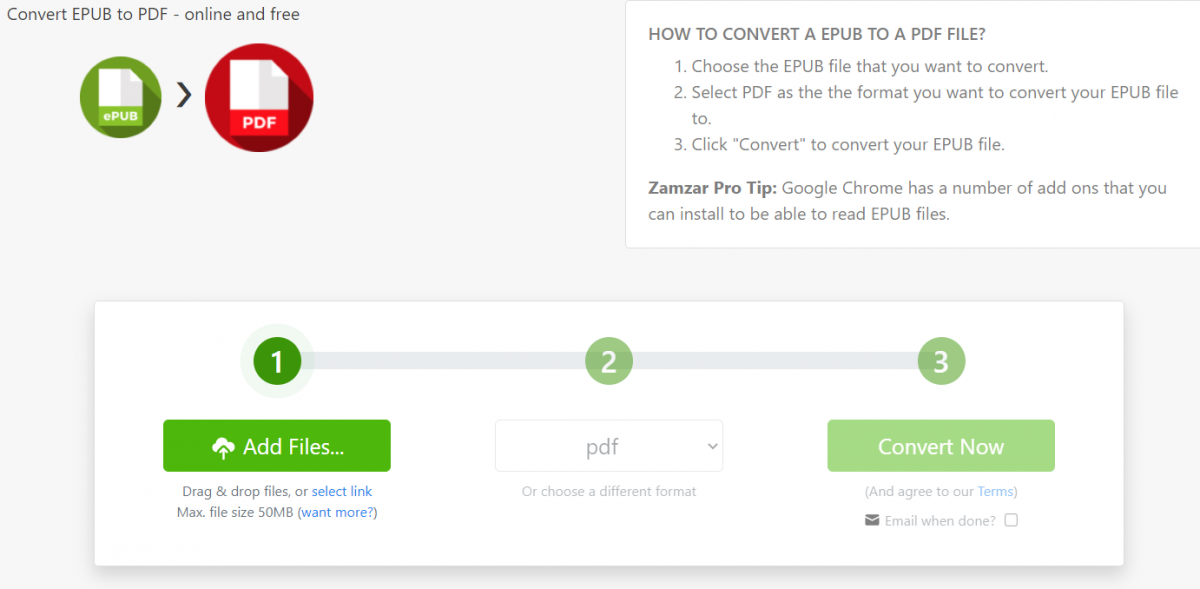Click the envelope icon beside Email when done

[872, 520]
